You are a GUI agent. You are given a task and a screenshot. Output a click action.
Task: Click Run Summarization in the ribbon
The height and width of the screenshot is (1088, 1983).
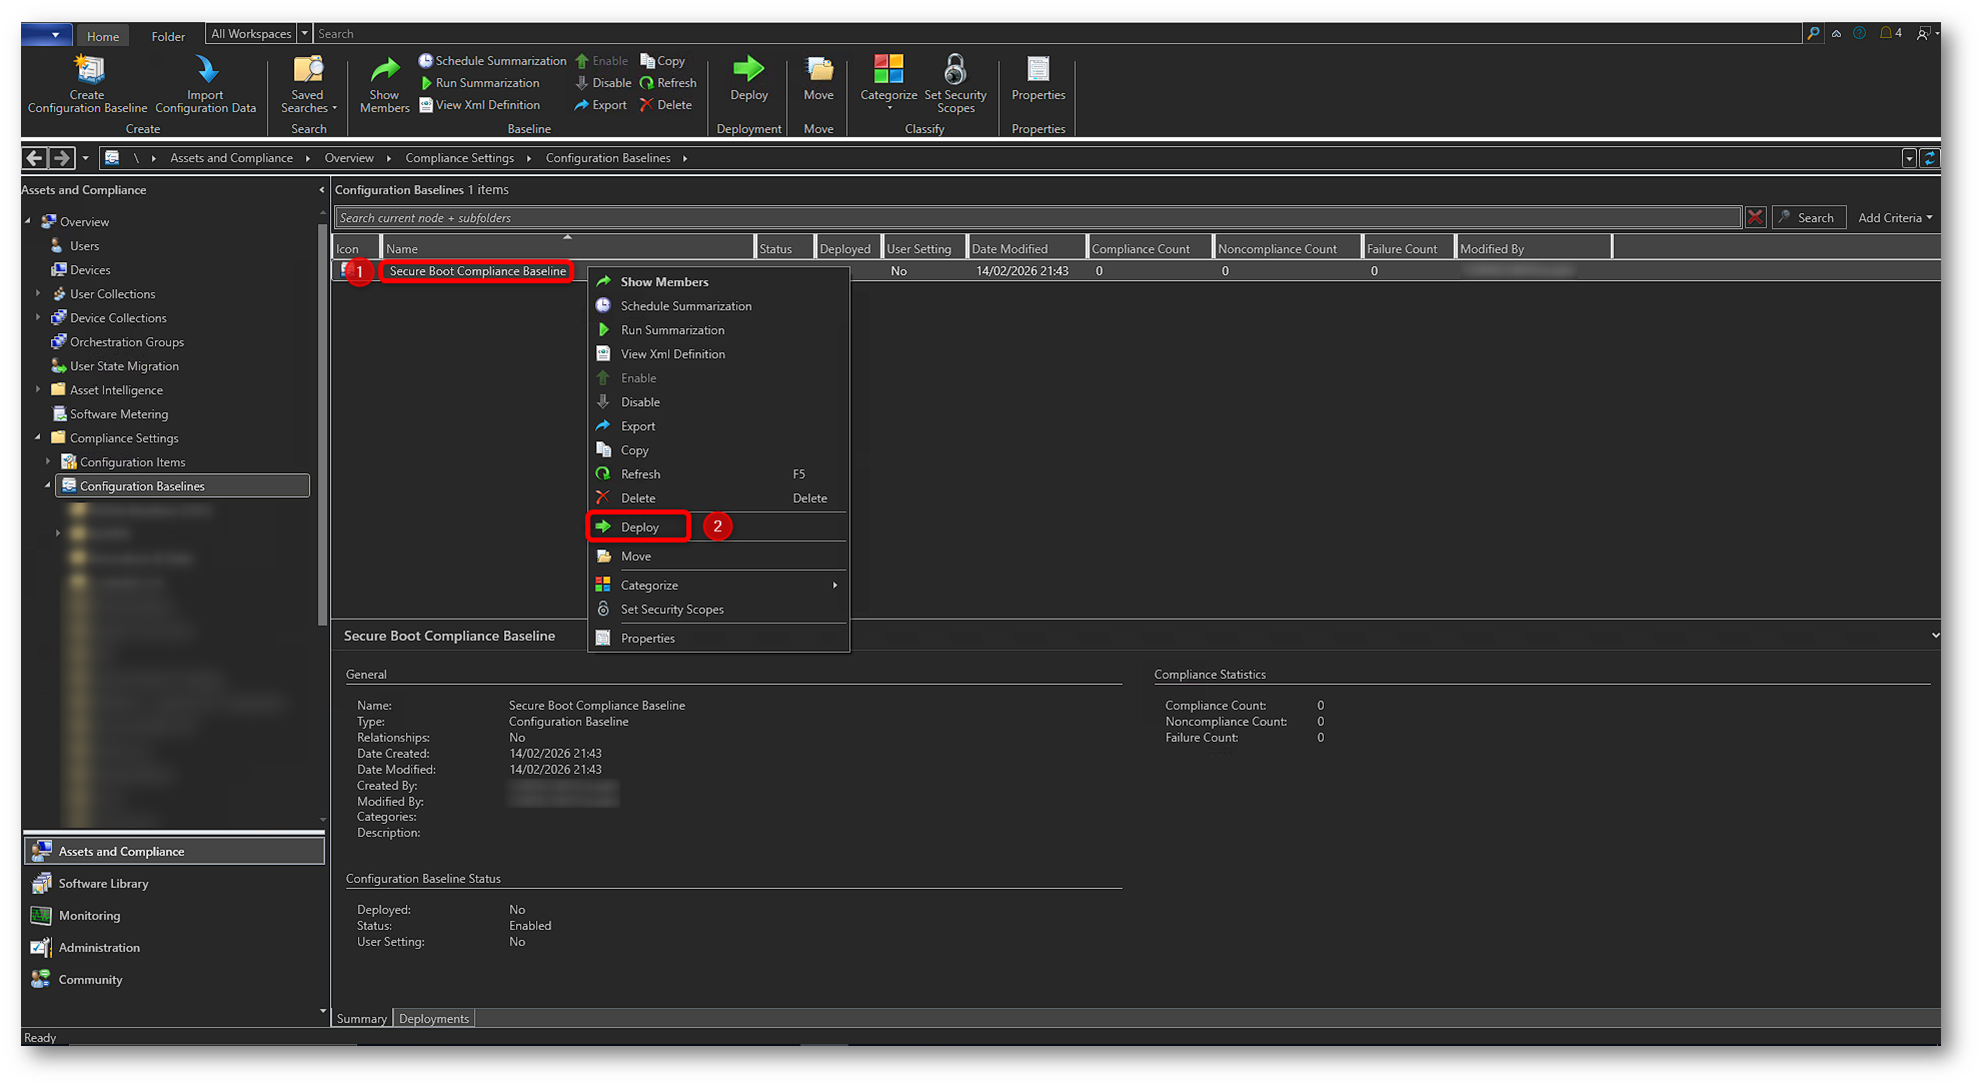click(x=486, y=83)
